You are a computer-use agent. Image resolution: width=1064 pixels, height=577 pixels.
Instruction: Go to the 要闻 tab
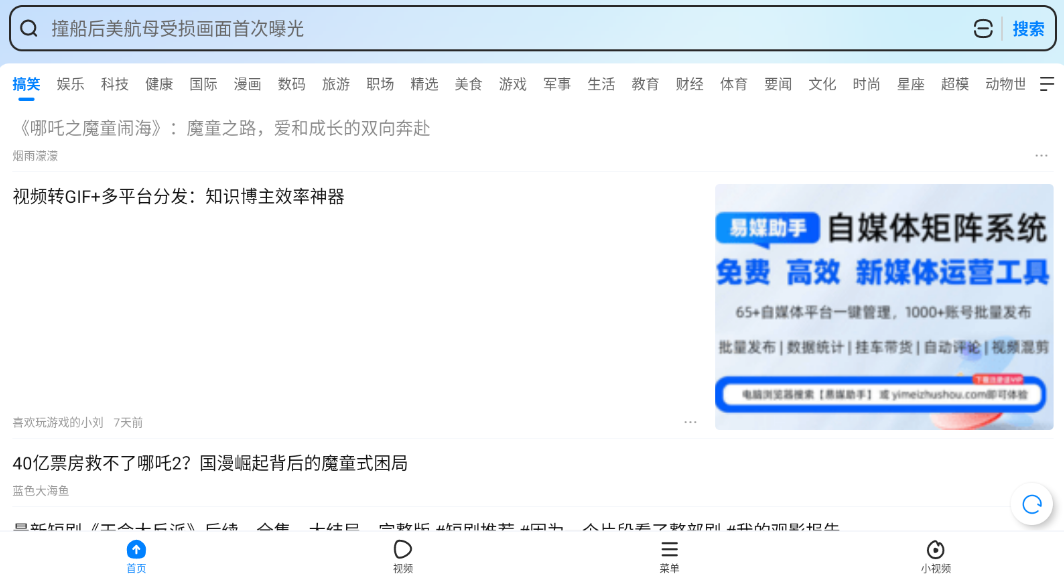pos(778,84)
